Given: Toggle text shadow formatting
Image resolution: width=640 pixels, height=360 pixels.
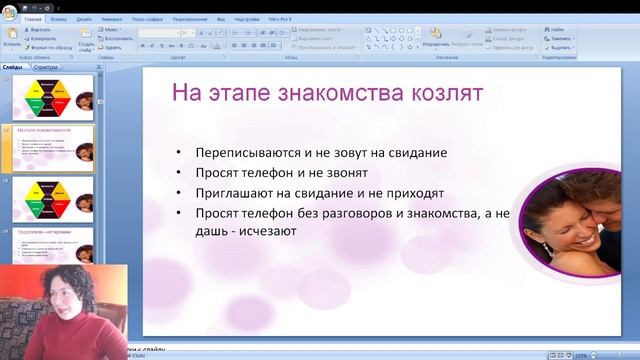Looking at the screenshot, I should [x=182, y=46].
